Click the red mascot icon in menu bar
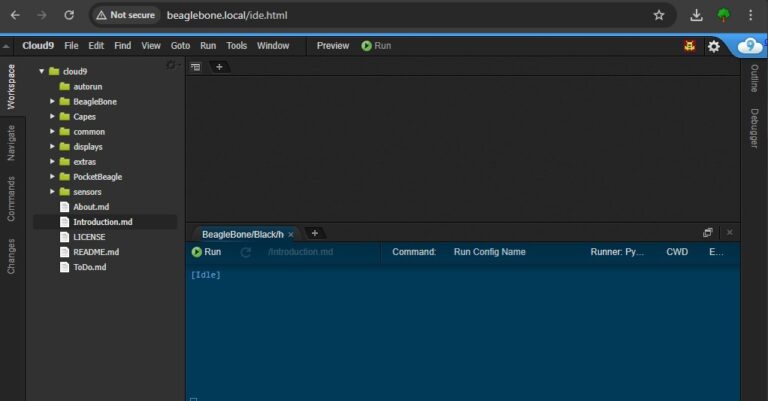The height and width of the screenshot is (401, 768). point(690,46)
